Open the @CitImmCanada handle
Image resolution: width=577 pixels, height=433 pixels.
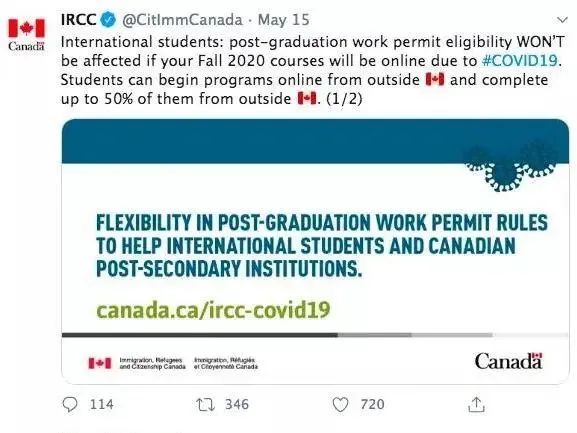click(182, 20)
